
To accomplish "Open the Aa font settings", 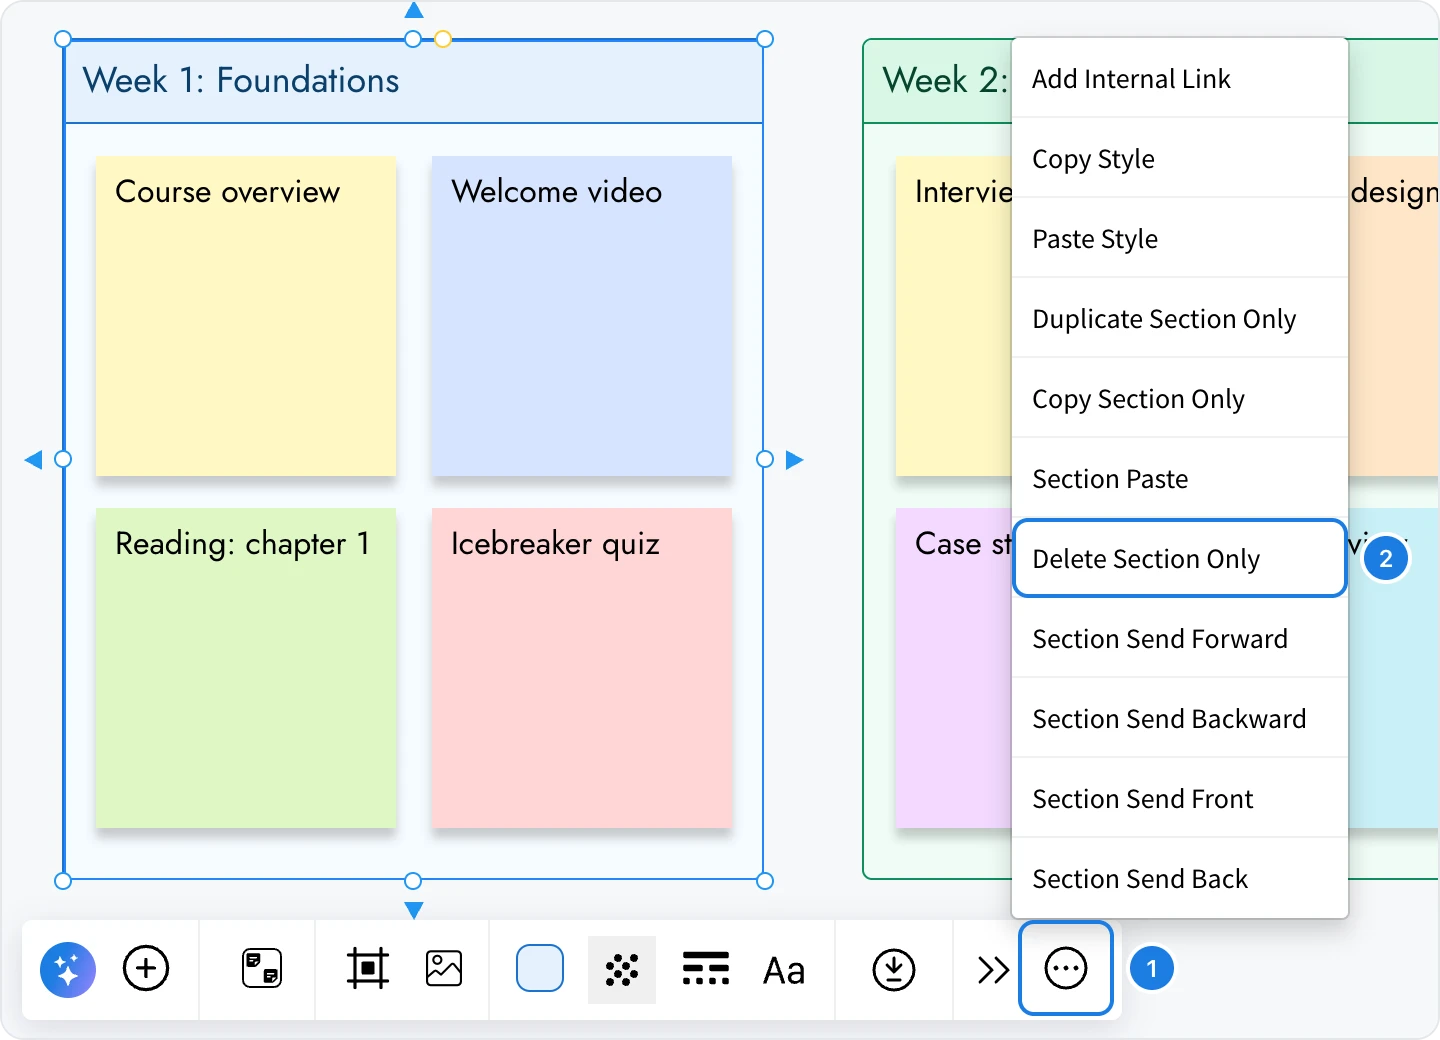I will pyautogui.click(x=784, y=971).
